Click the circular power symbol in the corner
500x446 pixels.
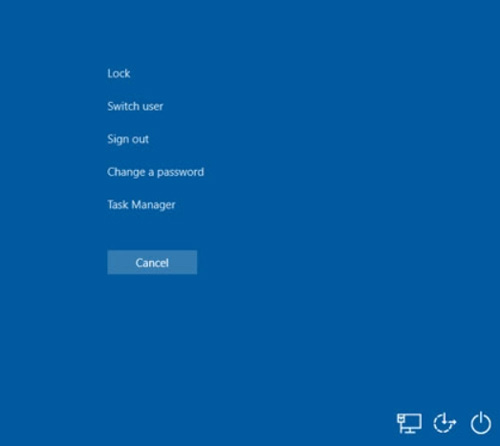(481, 423)
